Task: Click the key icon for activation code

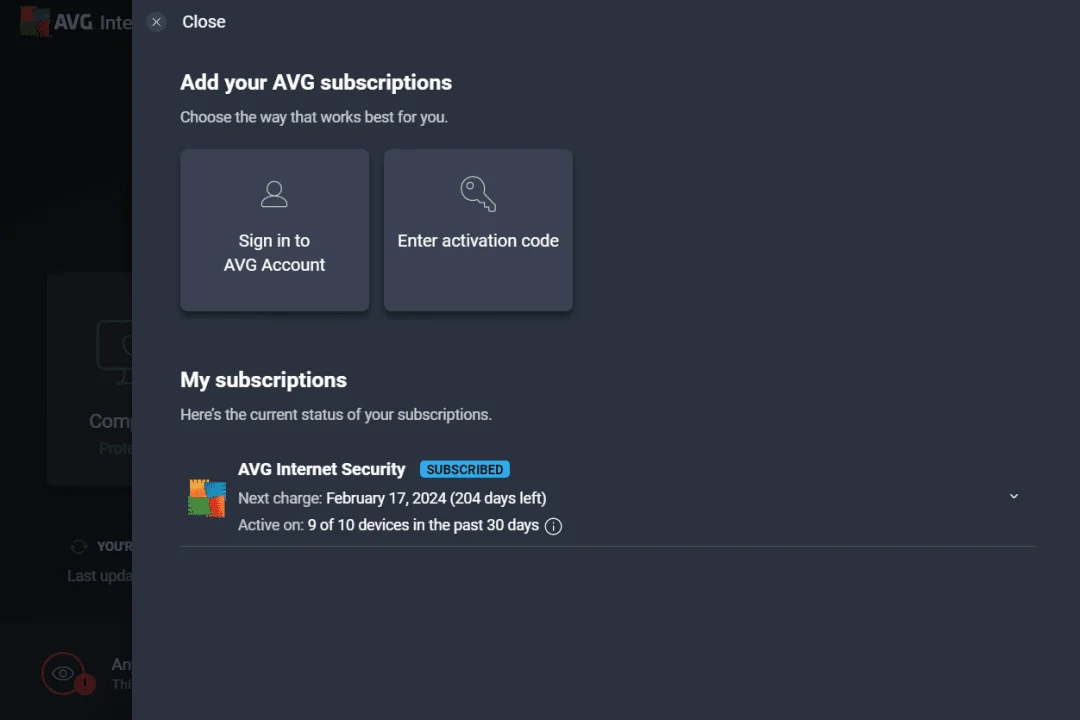Action: click(x=478, y=194)
